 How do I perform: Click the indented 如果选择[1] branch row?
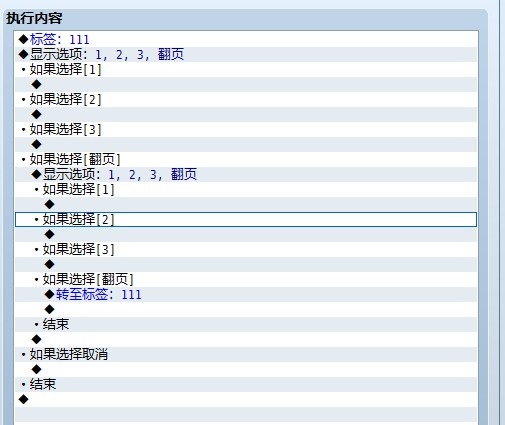(x=246, y=189)
